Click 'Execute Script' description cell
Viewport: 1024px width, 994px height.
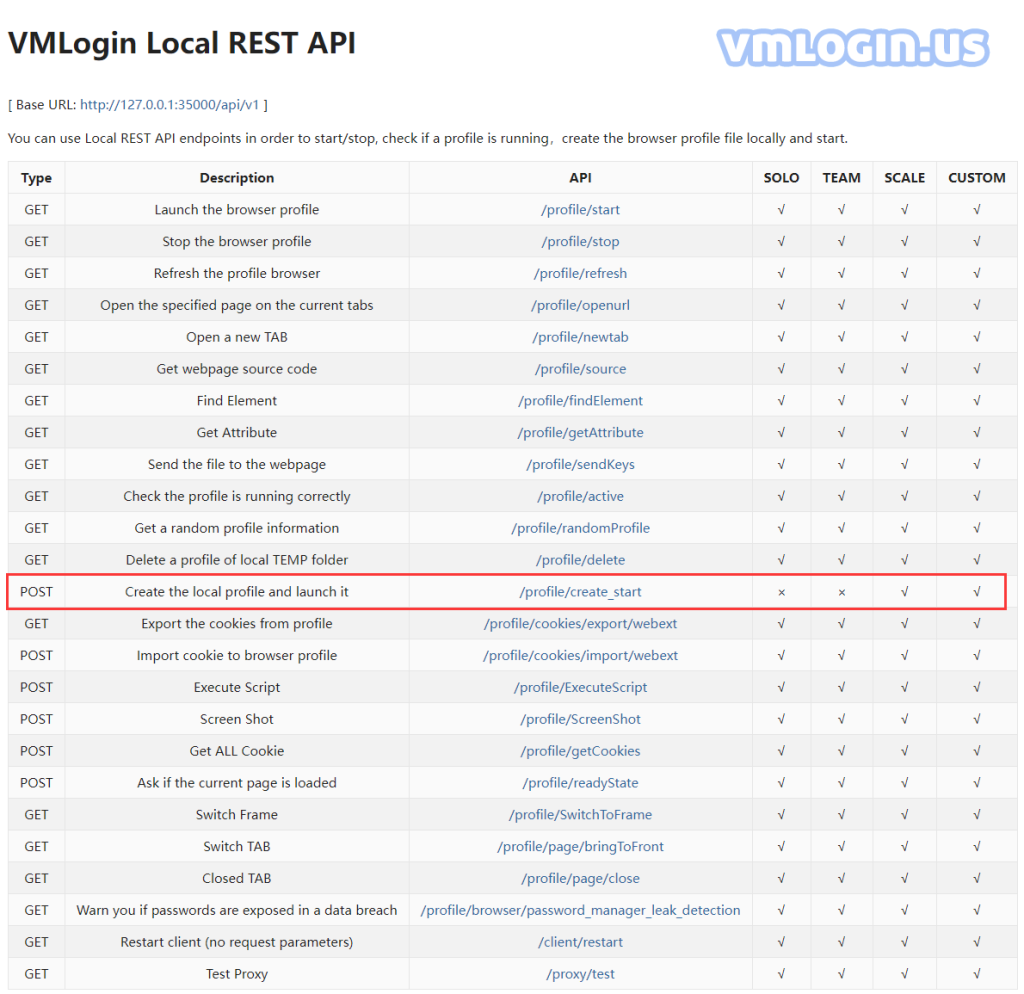(x=236, y=687)
